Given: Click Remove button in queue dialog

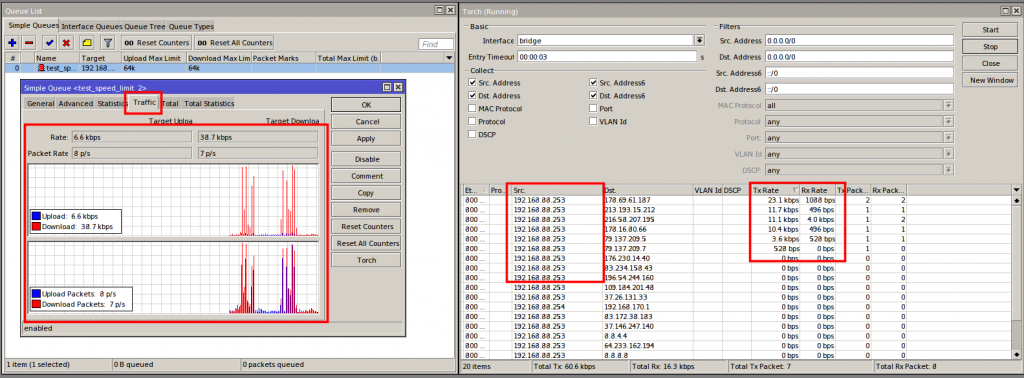Looking at the screenshot, I should [366, 210].
